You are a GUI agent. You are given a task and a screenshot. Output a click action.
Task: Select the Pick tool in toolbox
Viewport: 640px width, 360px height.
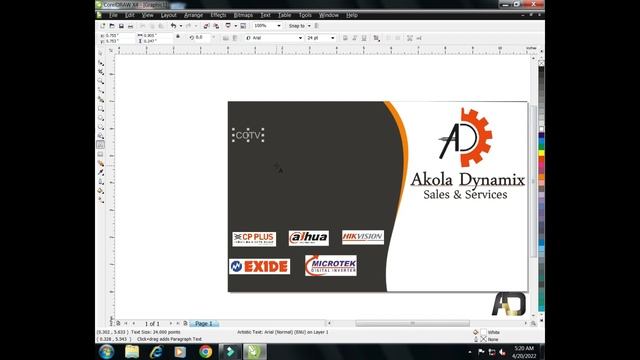pyautogui.click(x=100, y=53)
